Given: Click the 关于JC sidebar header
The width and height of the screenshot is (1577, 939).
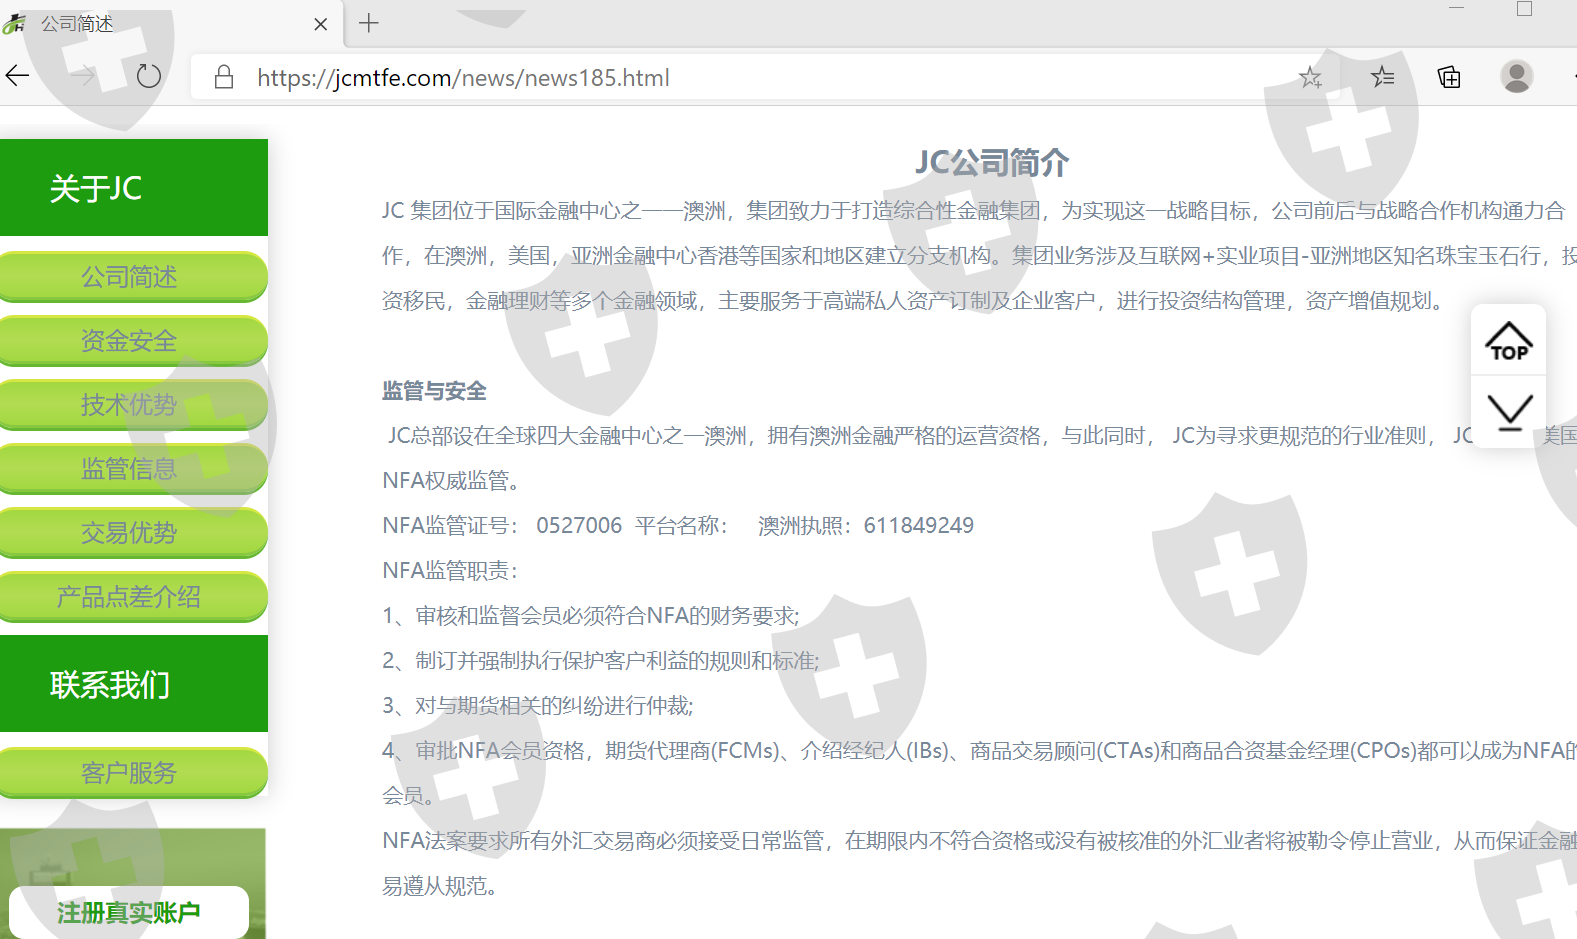Looking at the screenshot, I should pos(134,188).
